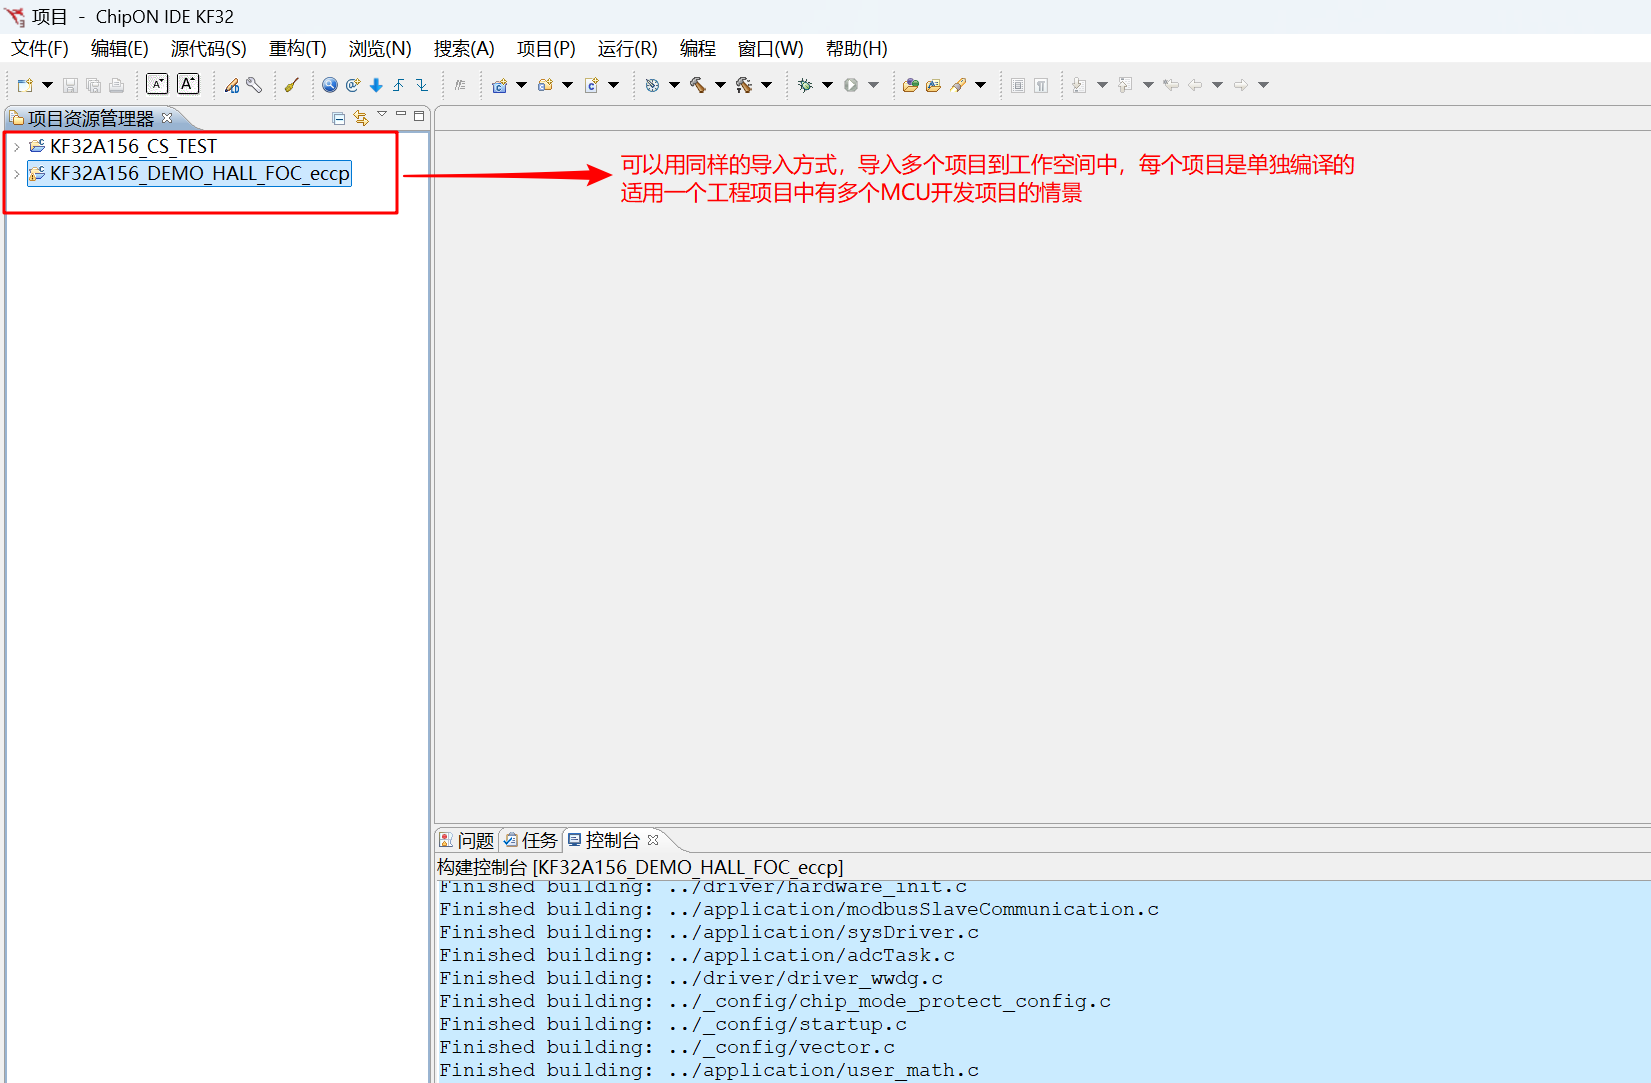Decrease editor font size with small A button

pos(157,85)
